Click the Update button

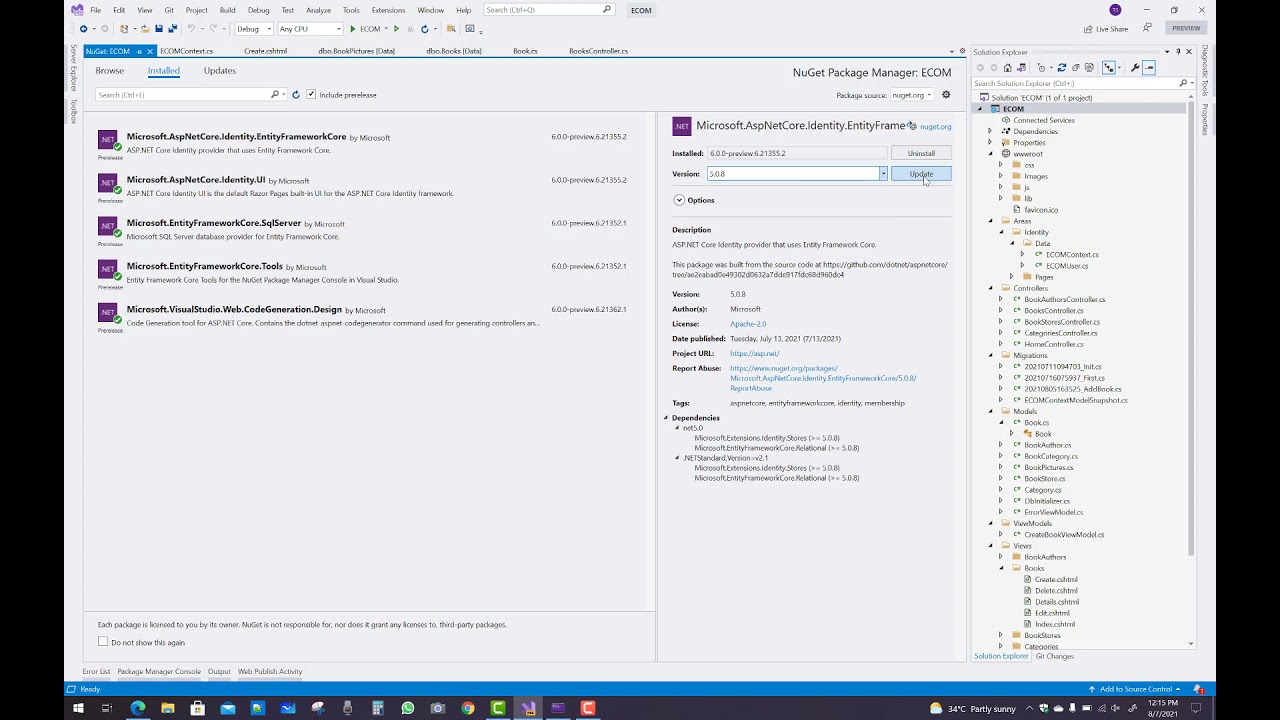tap(921, 174)
